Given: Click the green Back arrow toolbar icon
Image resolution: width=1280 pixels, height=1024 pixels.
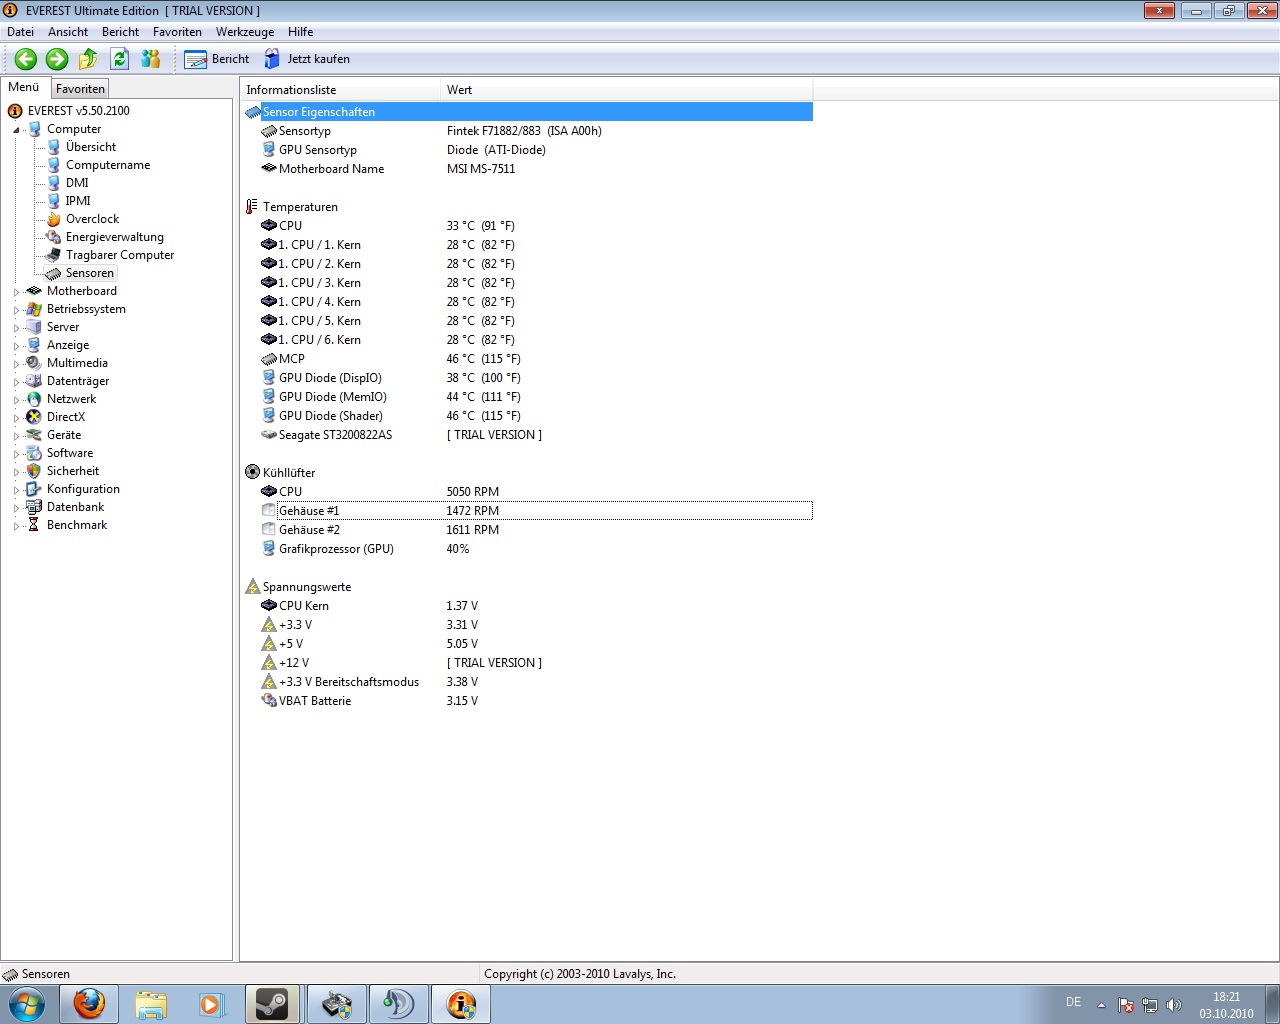Looking at the screenshot, I should (x=26, y=59).
